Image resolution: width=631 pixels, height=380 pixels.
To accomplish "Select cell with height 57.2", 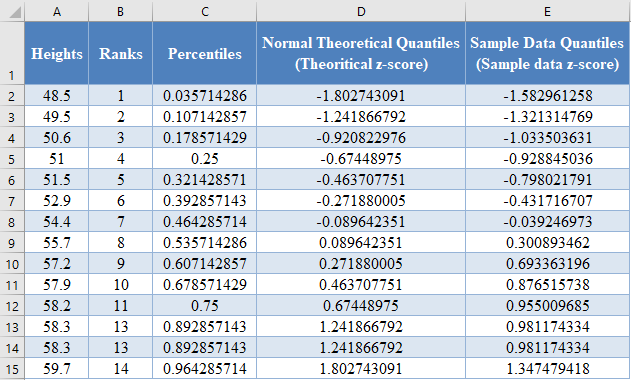I will (x=57, y=264).
